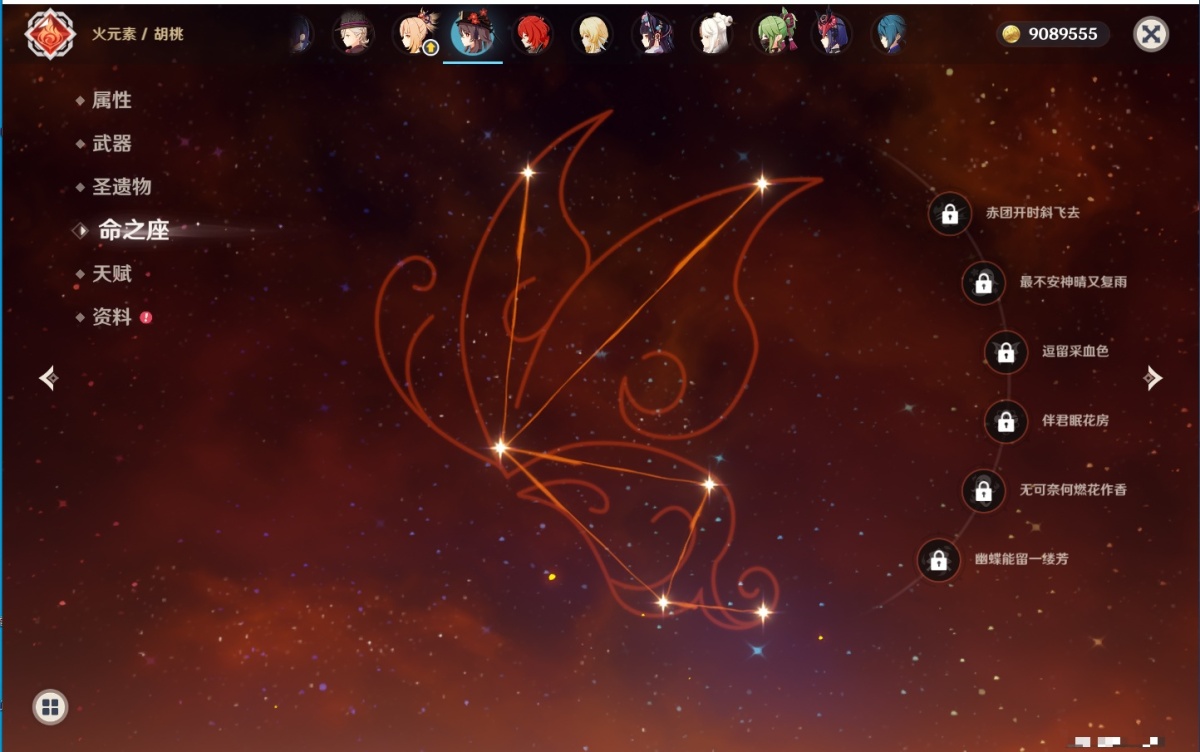
Task: Click the 火元素 / 胡桃 title text
Action: tap(138, 34)
